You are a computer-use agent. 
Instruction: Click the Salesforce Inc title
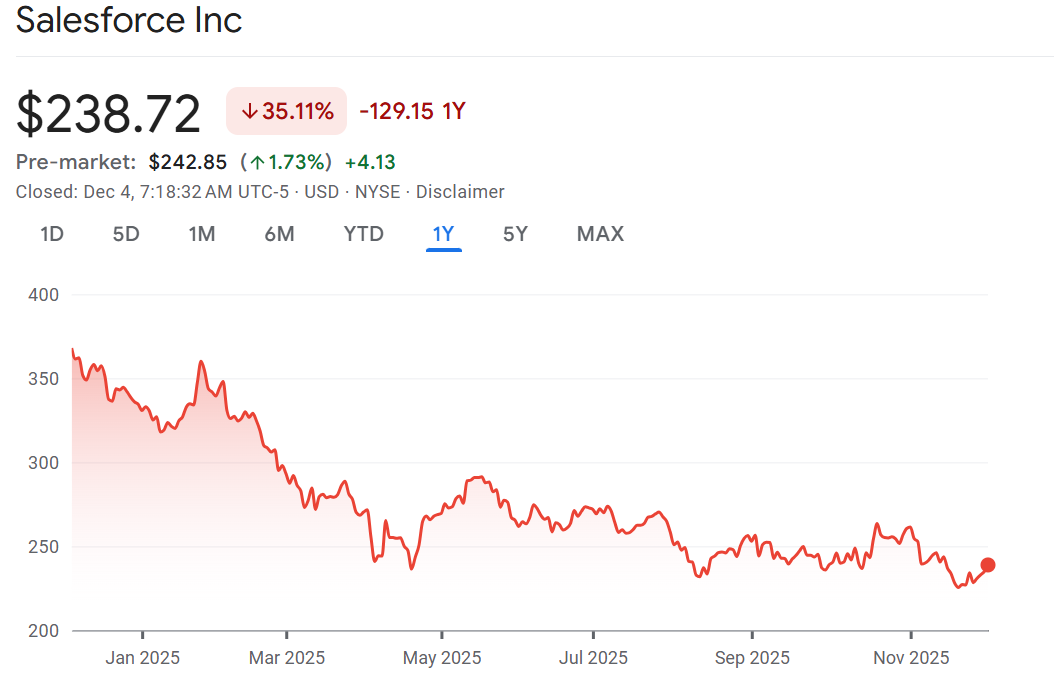pos(129,20)
